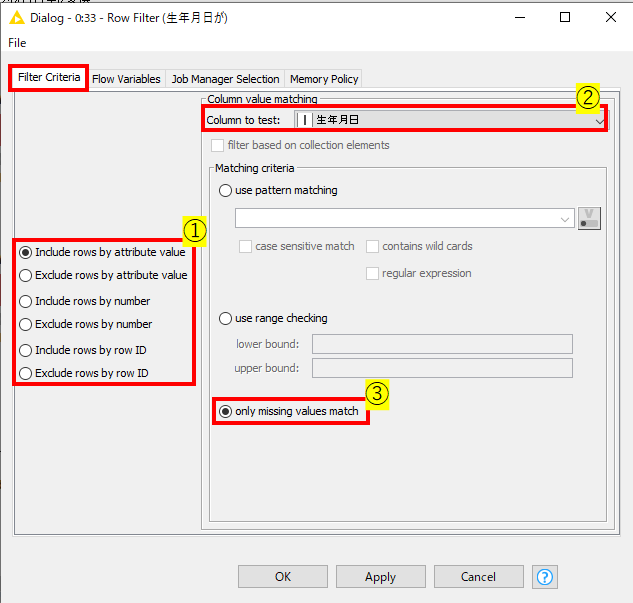Enable contains wild cards checkbox
This screenshot has height=603, width=633.
click(372, 246)
